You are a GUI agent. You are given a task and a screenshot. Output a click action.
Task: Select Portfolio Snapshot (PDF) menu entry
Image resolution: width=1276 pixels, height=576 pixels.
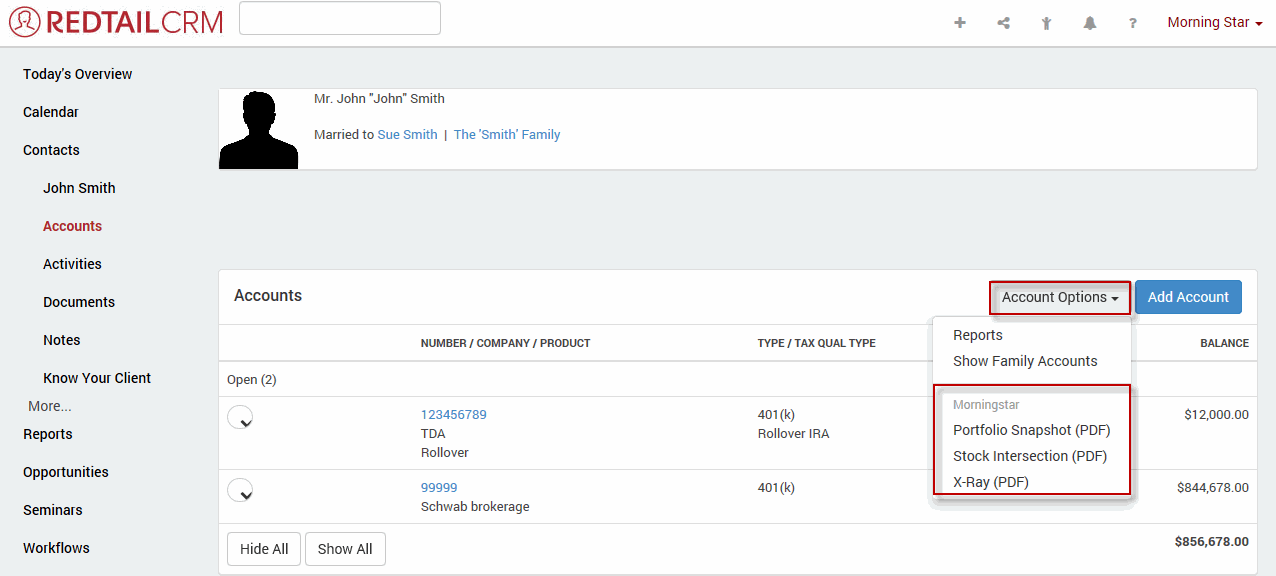tap(1031, 430)
